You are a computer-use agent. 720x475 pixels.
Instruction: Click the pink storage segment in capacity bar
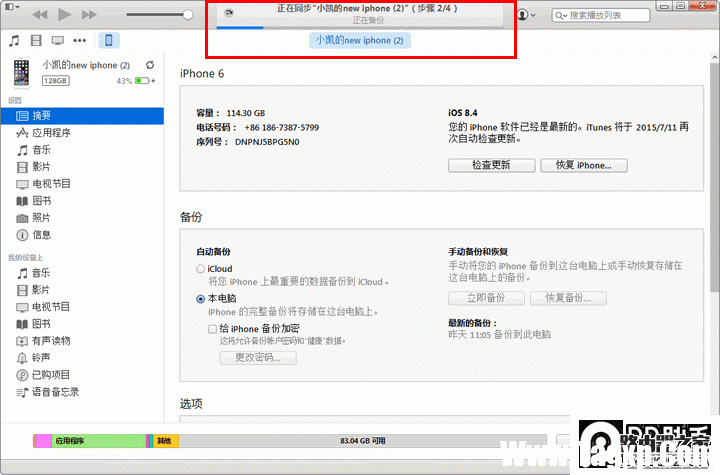[x=44, y=441]
